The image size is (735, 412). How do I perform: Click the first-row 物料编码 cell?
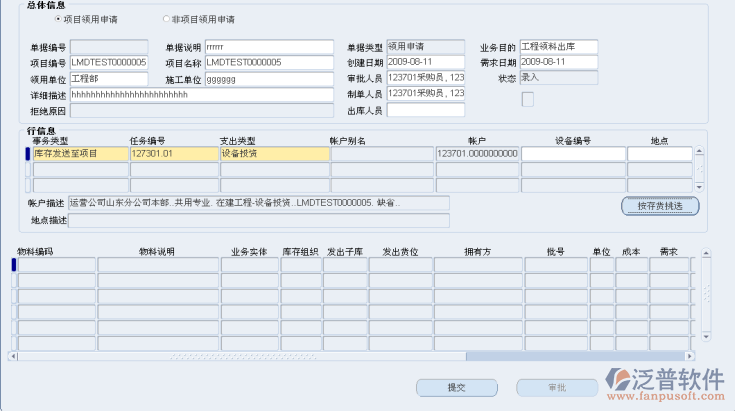click(57, 264)
